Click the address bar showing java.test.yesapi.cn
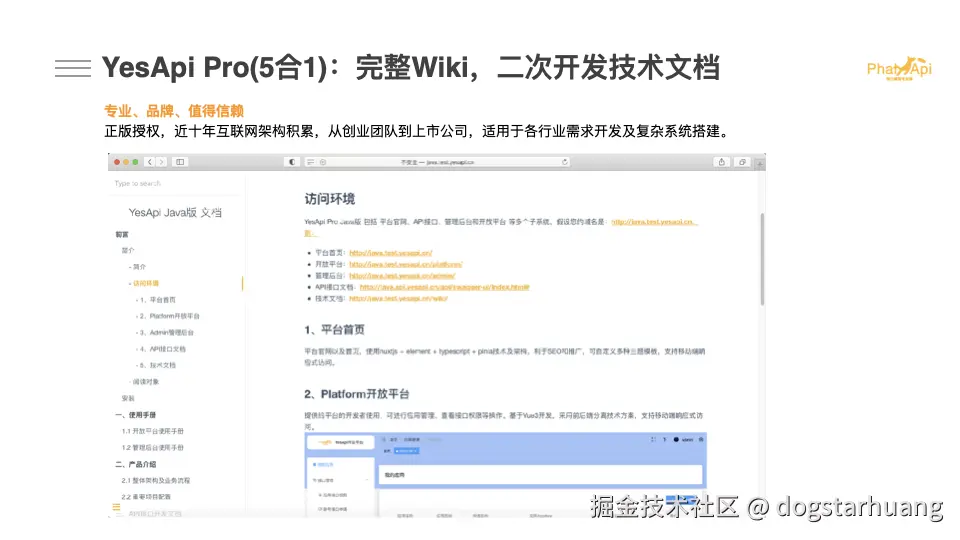Screen dimensions: 960x540 (x=438, y=162)
